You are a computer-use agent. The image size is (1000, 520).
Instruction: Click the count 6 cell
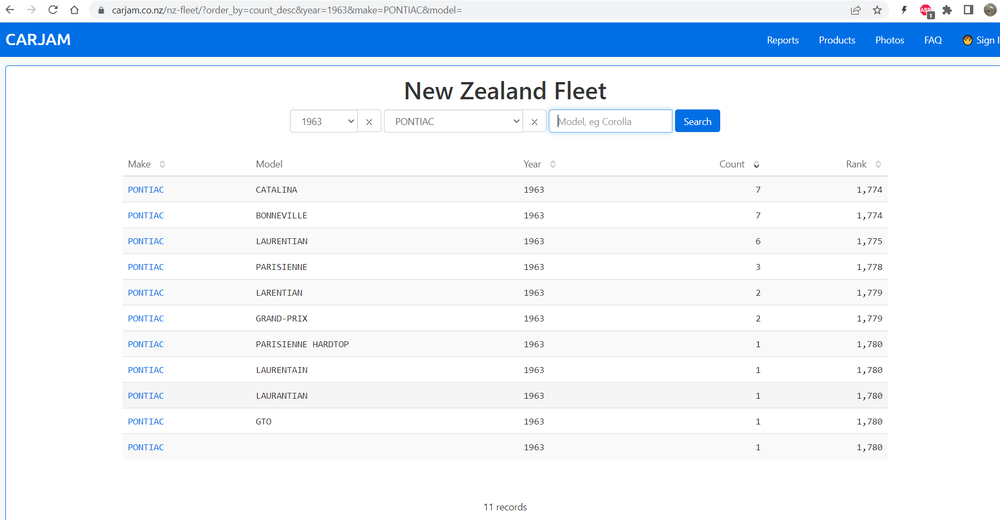758,241
